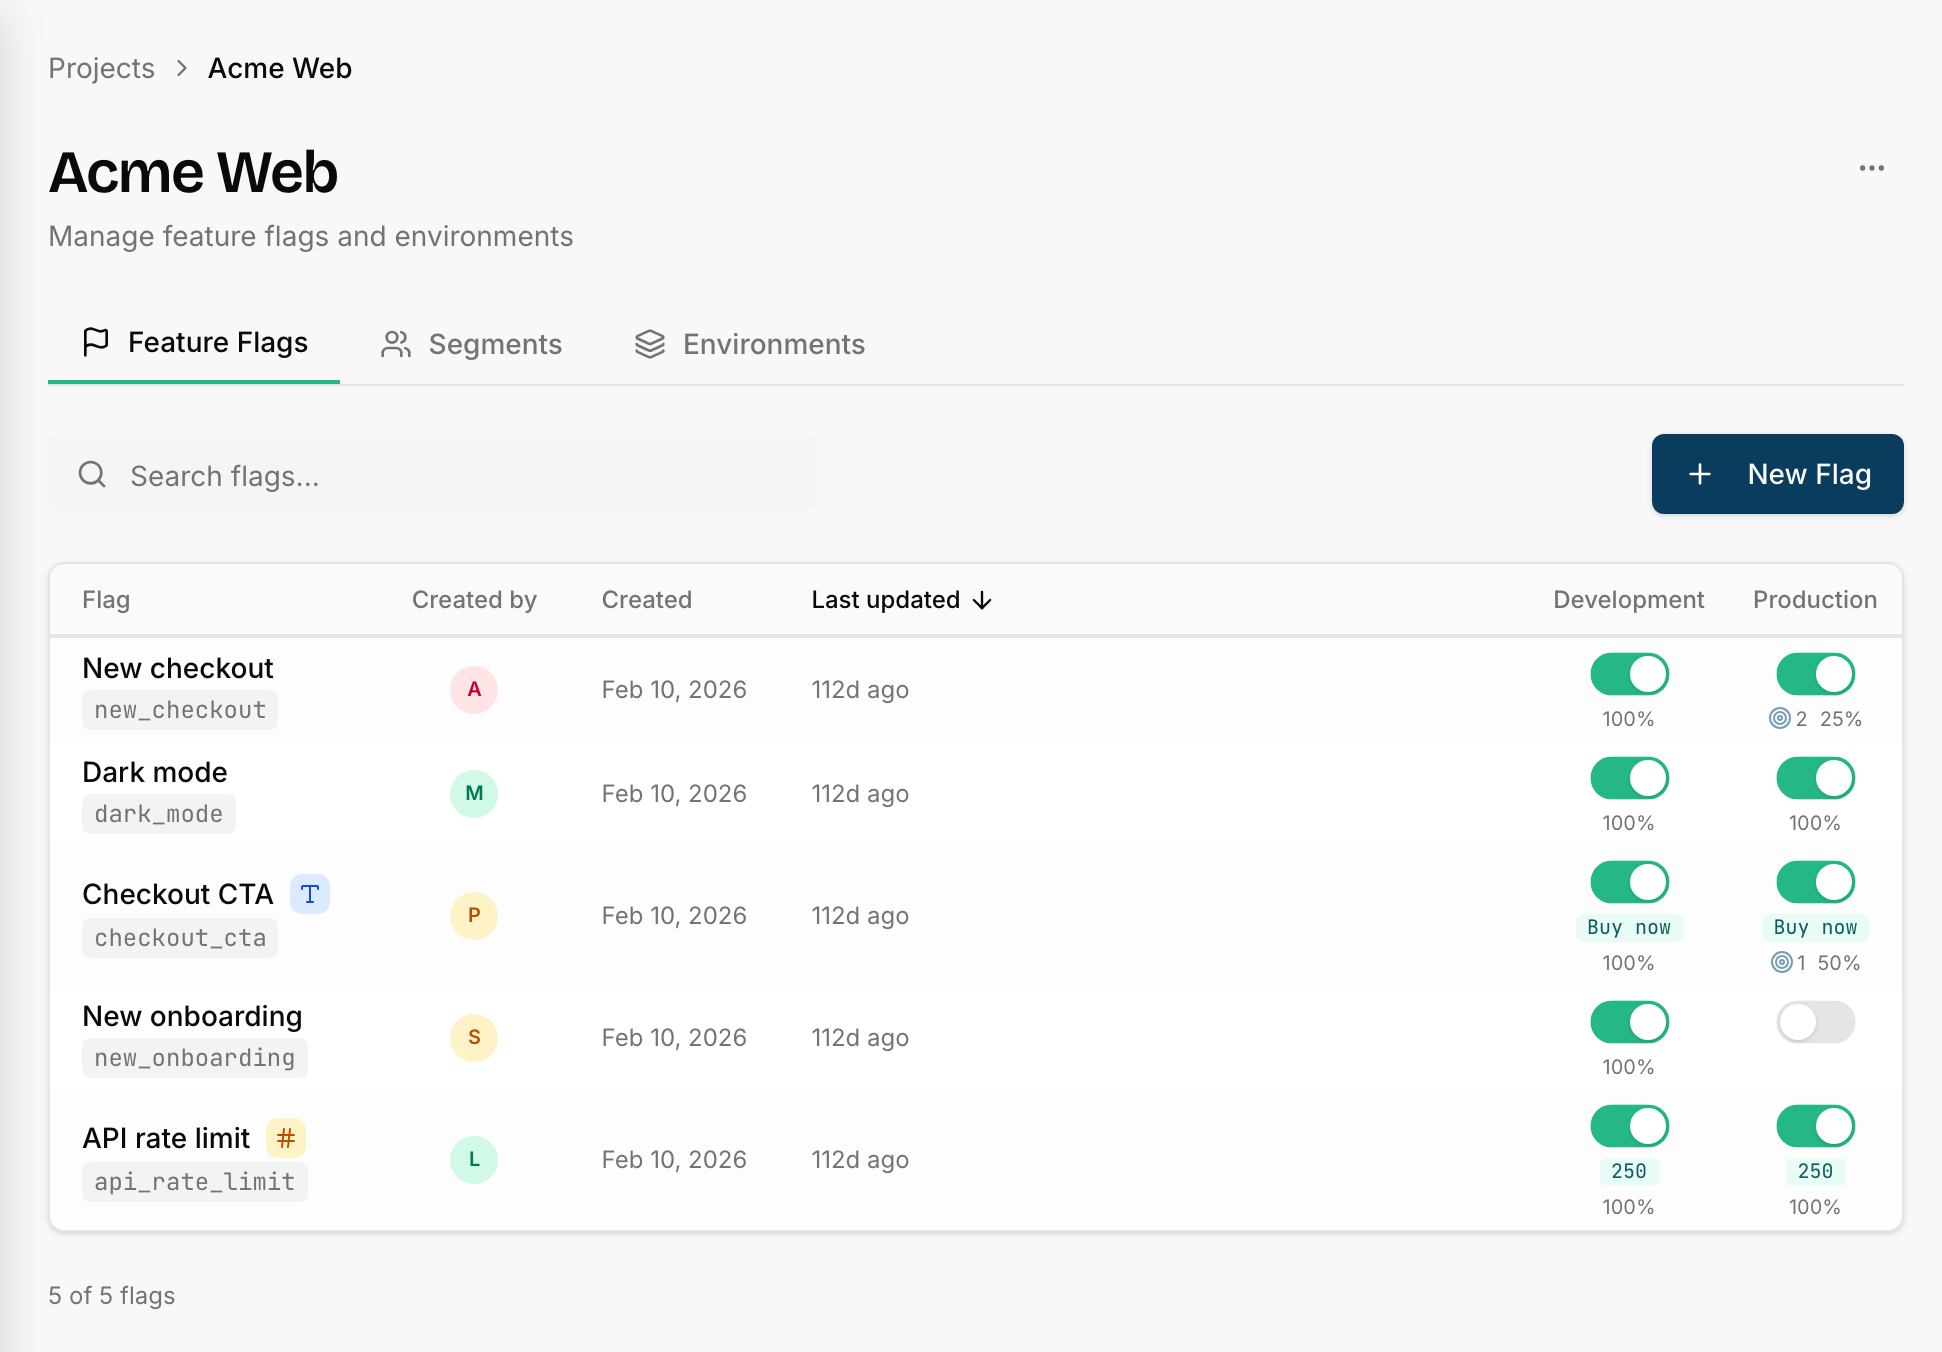This screenshot has width=1942, height=1352.
Task: Sort by the Last updated column
Action: (x=901, y=600)
